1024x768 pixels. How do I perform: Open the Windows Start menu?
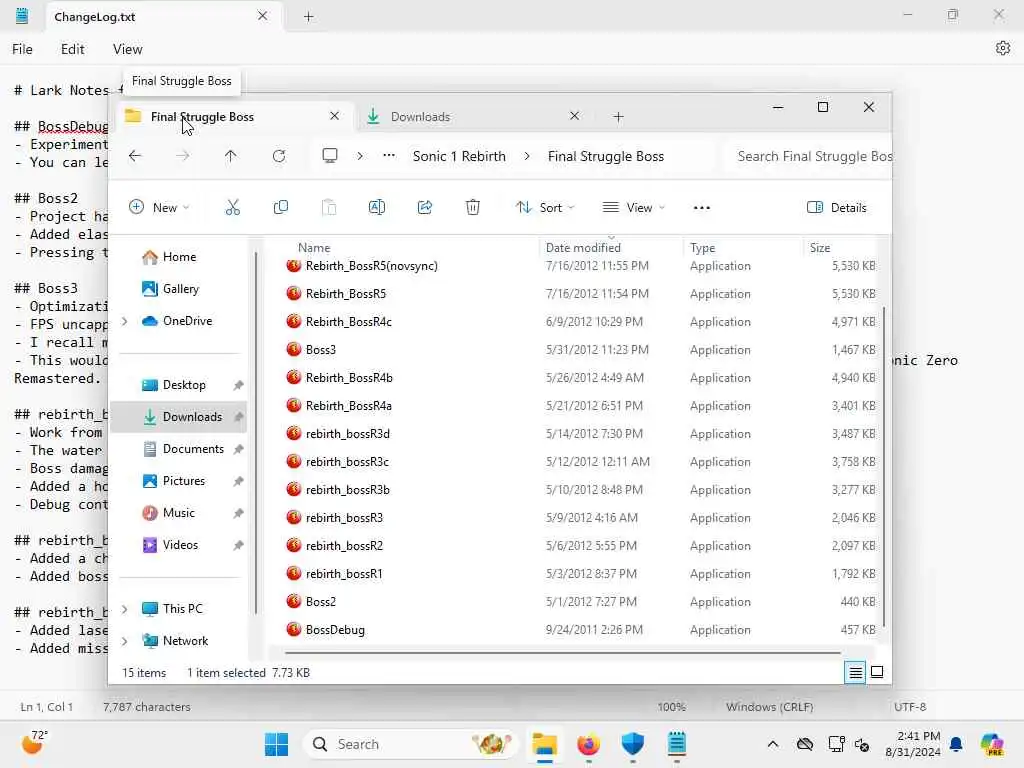pos(276,744)
